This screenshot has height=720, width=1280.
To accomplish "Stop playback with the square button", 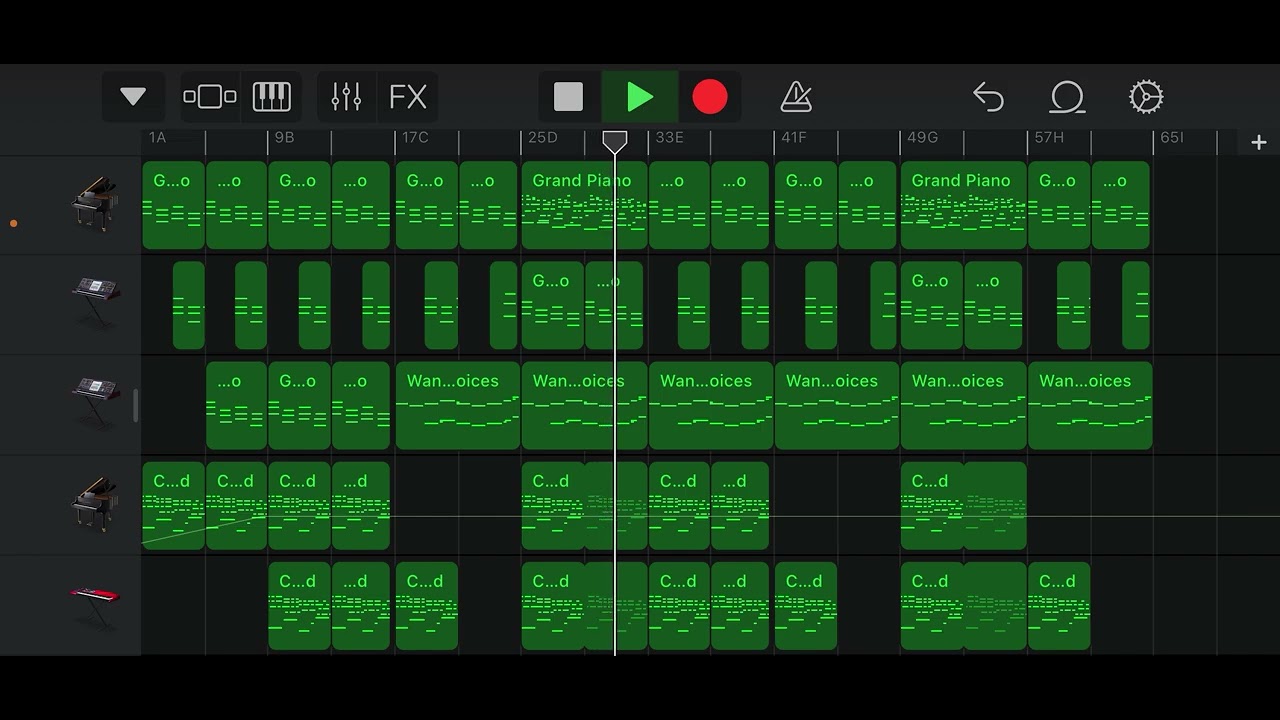I will tap(569, 97).
